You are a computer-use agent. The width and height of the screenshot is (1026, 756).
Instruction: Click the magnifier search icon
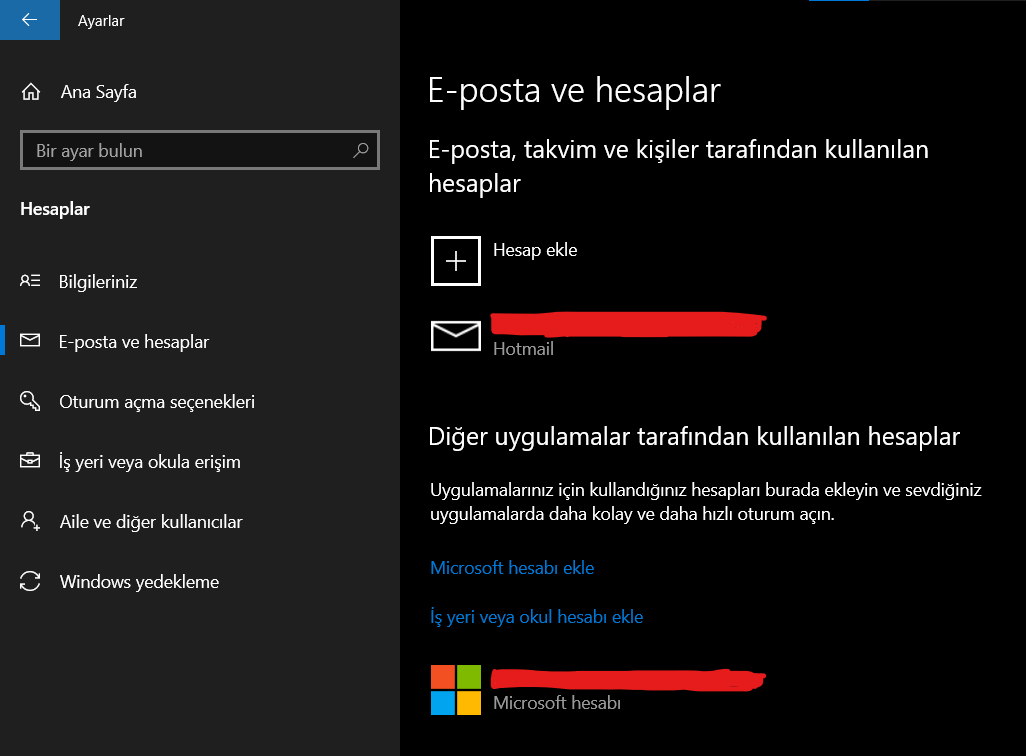pyautogui.click(x=361, y=151)
